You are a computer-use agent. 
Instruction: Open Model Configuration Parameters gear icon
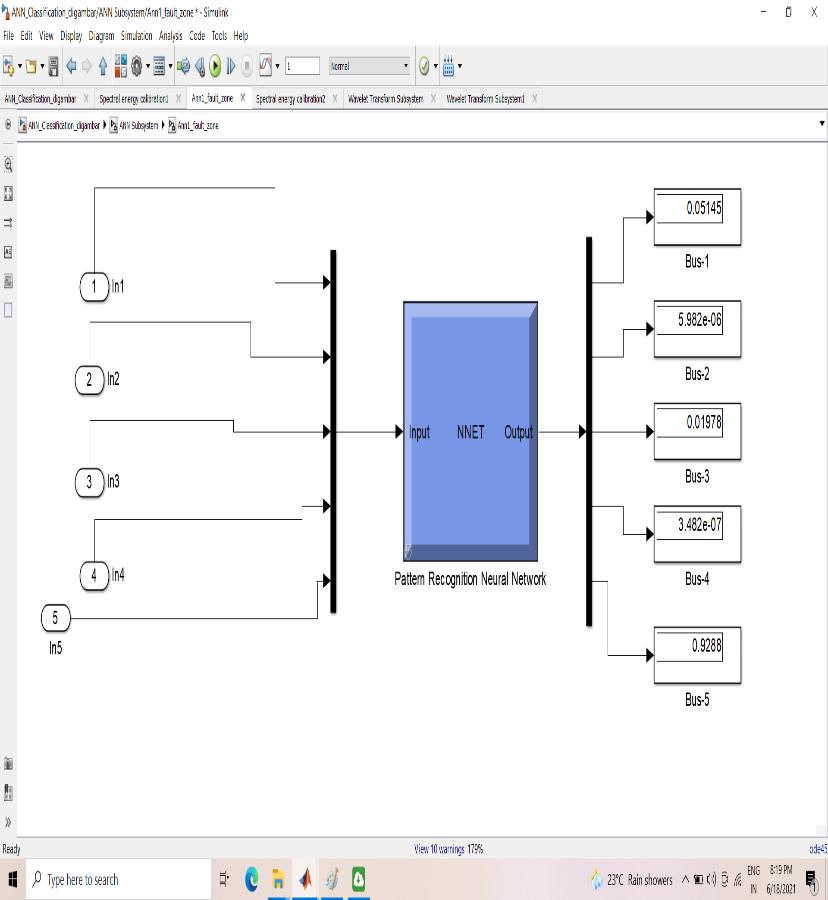point(137,67)
